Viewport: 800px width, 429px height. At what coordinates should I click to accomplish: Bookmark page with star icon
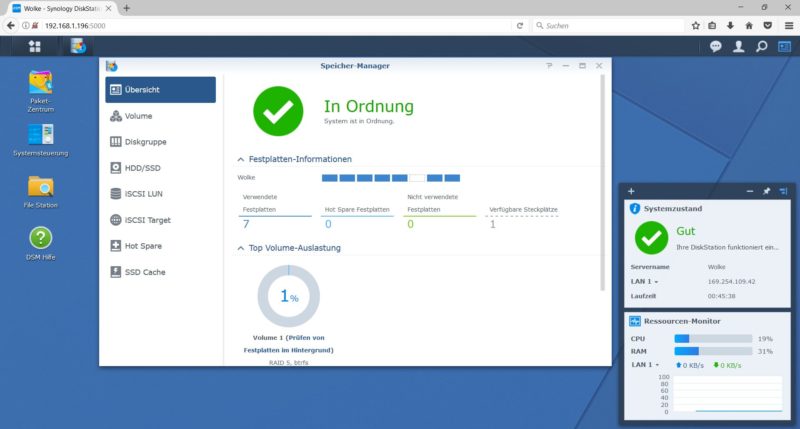pos(695,26)
